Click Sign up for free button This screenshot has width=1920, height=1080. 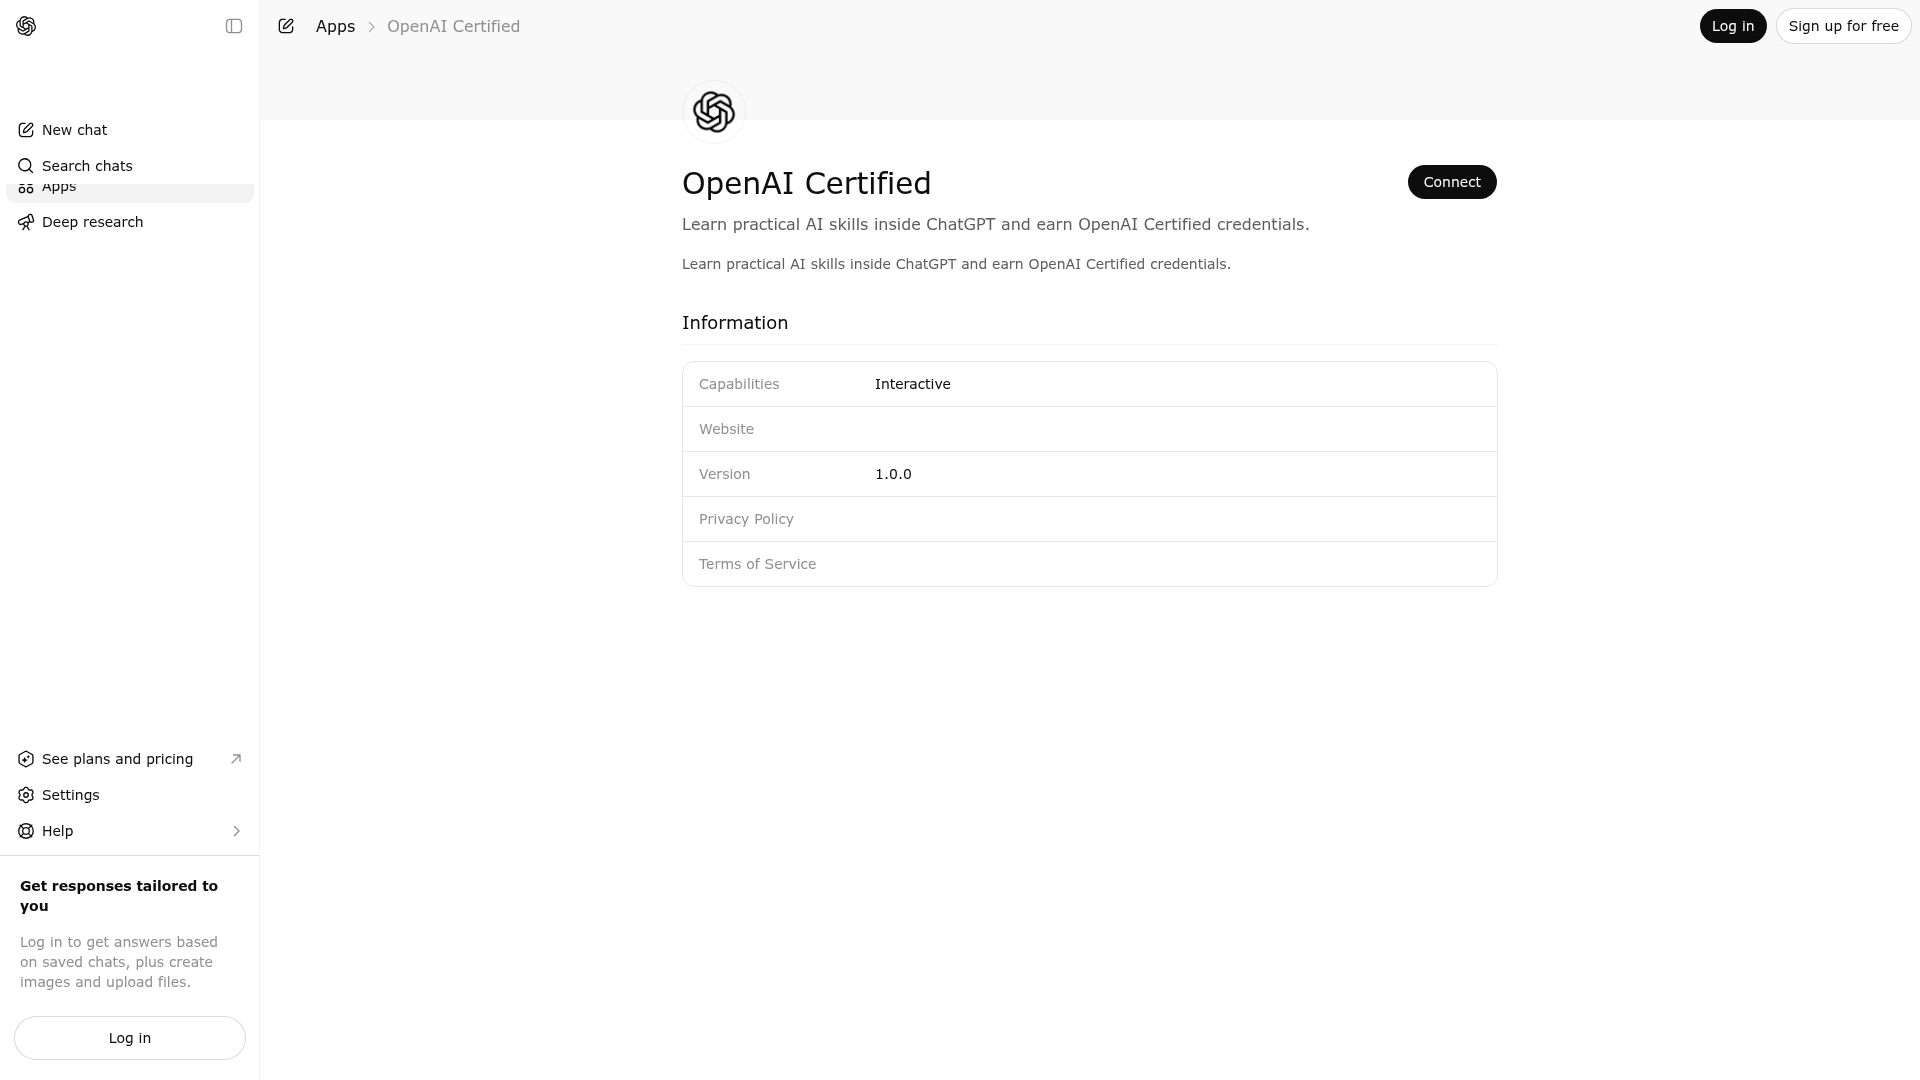[x=1843, y=26]
